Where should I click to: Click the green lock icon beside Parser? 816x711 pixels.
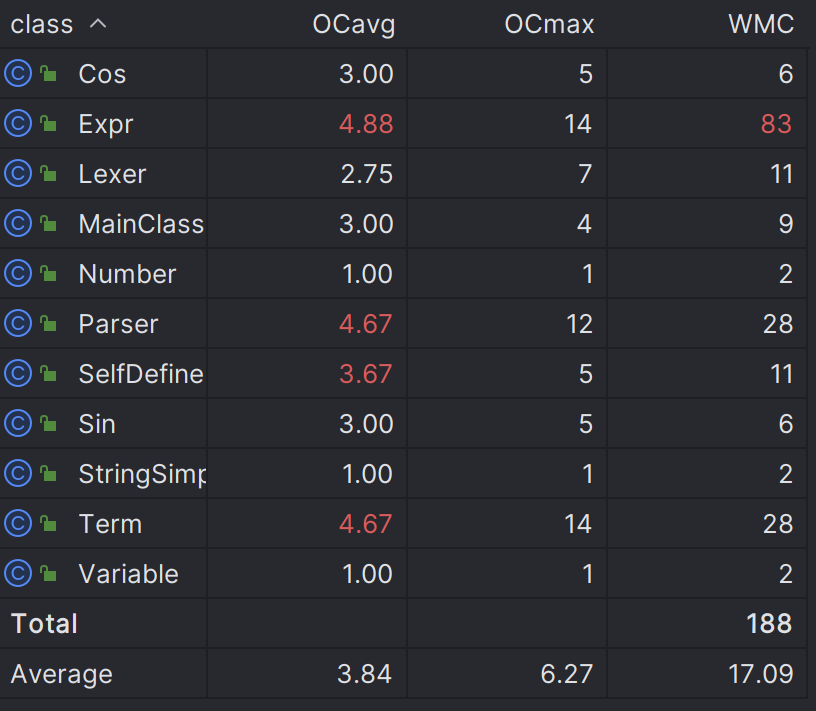48,324
